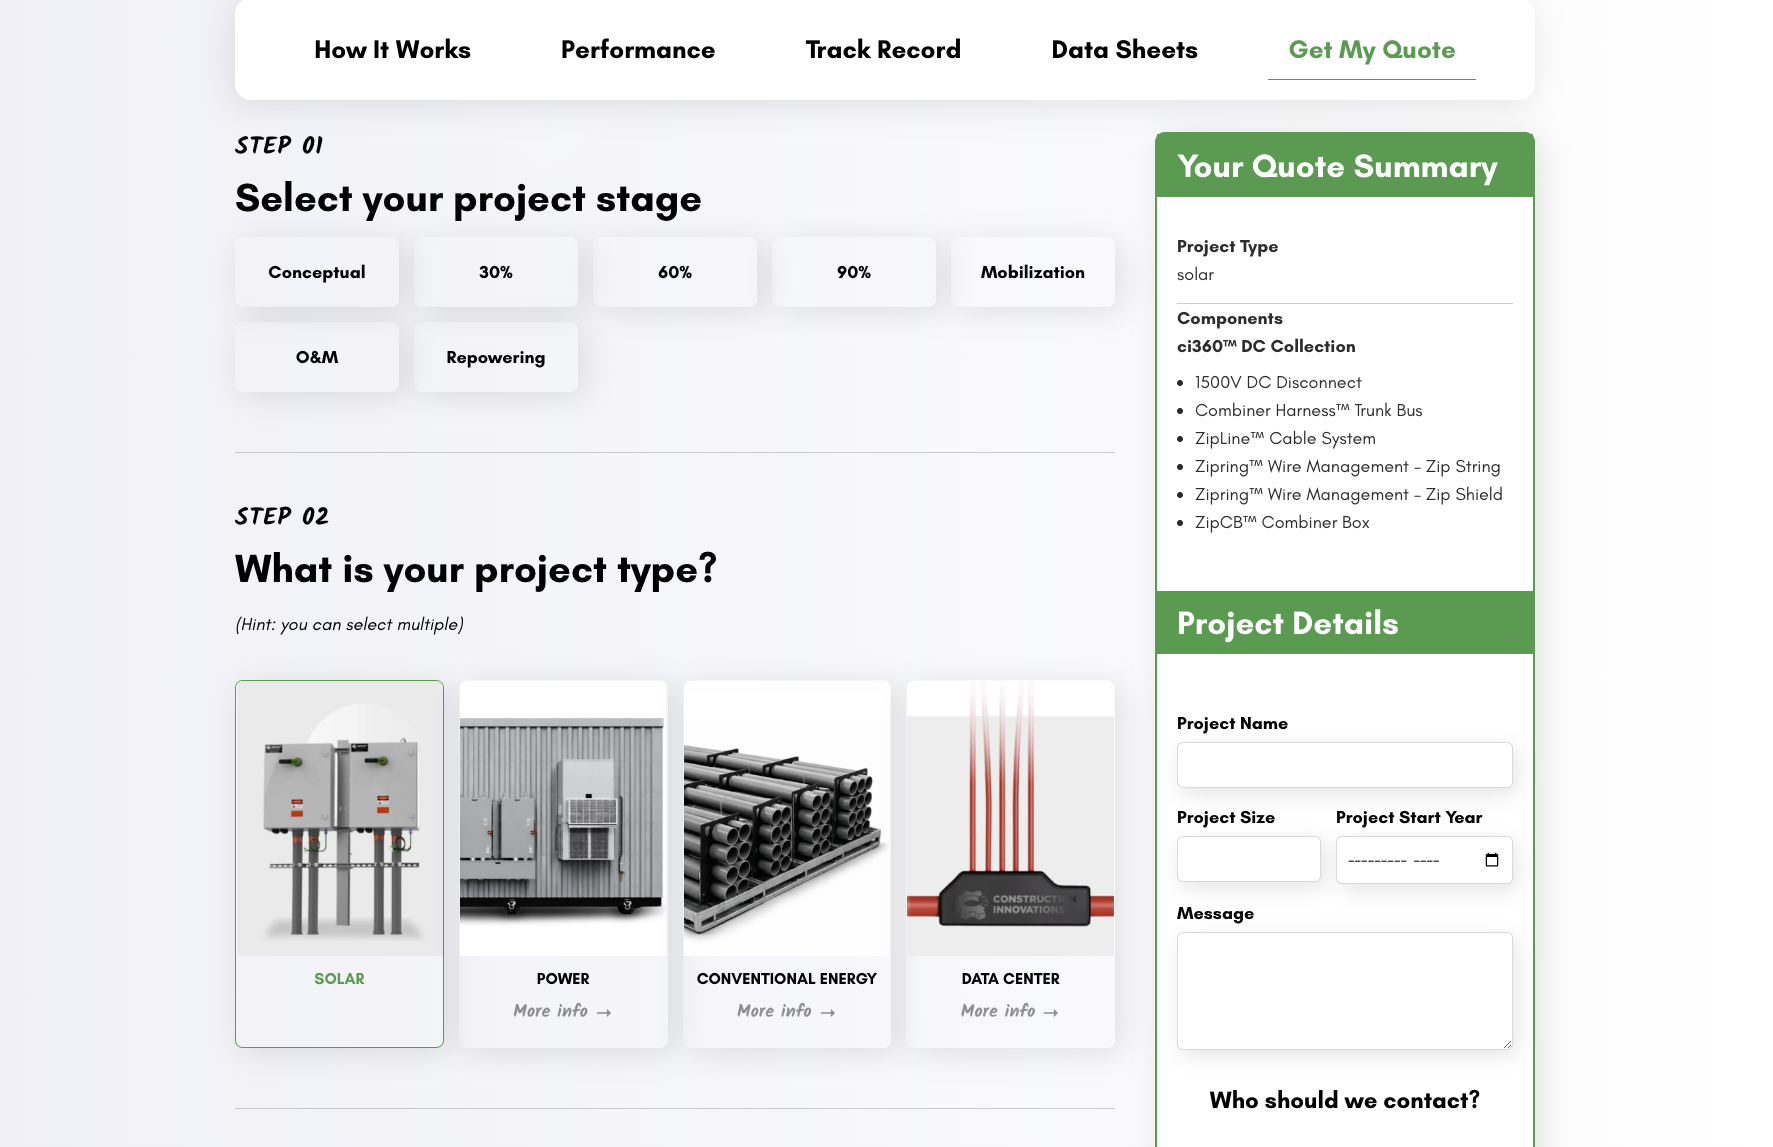Click the arrow next to Power More info
Image resolution: width=1773 pixels, height=1147 pixels.
point(604,1012)
